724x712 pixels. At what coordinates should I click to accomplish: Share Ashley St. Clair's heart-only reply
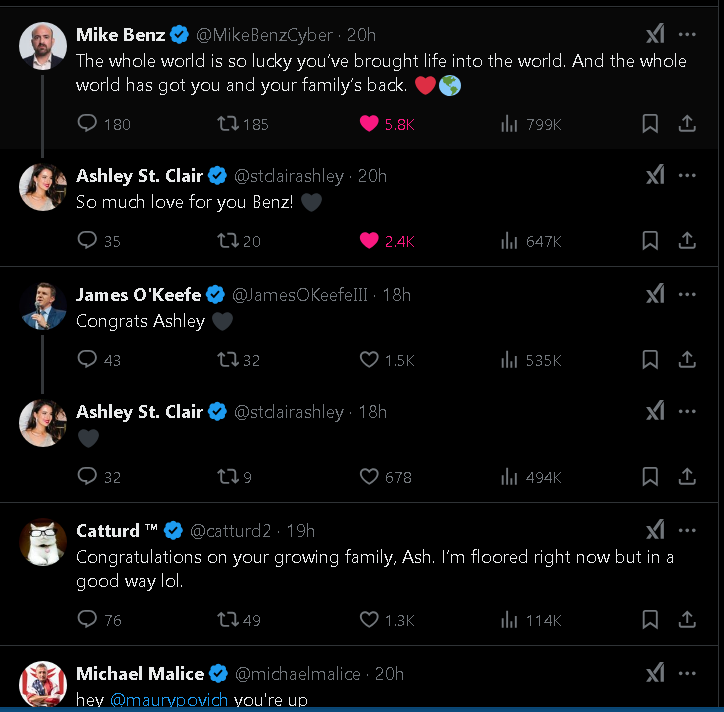point(687,477)
